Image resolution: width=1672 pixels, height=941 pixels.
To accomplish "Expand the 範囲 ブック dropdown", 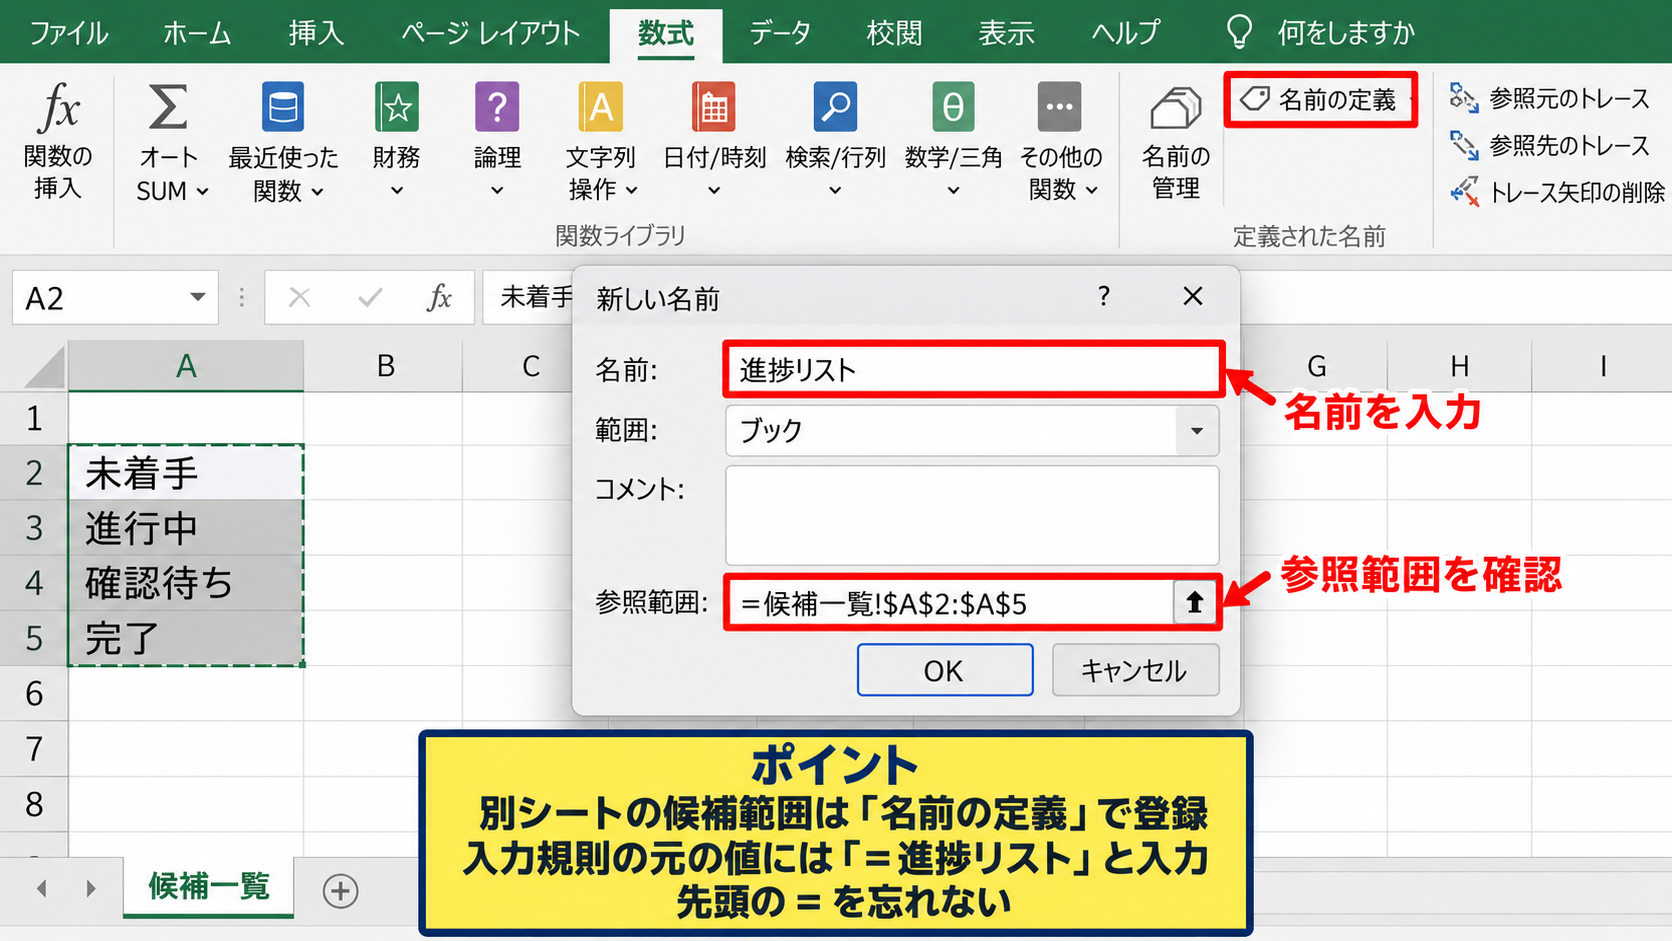I will tap(1196, 431).
